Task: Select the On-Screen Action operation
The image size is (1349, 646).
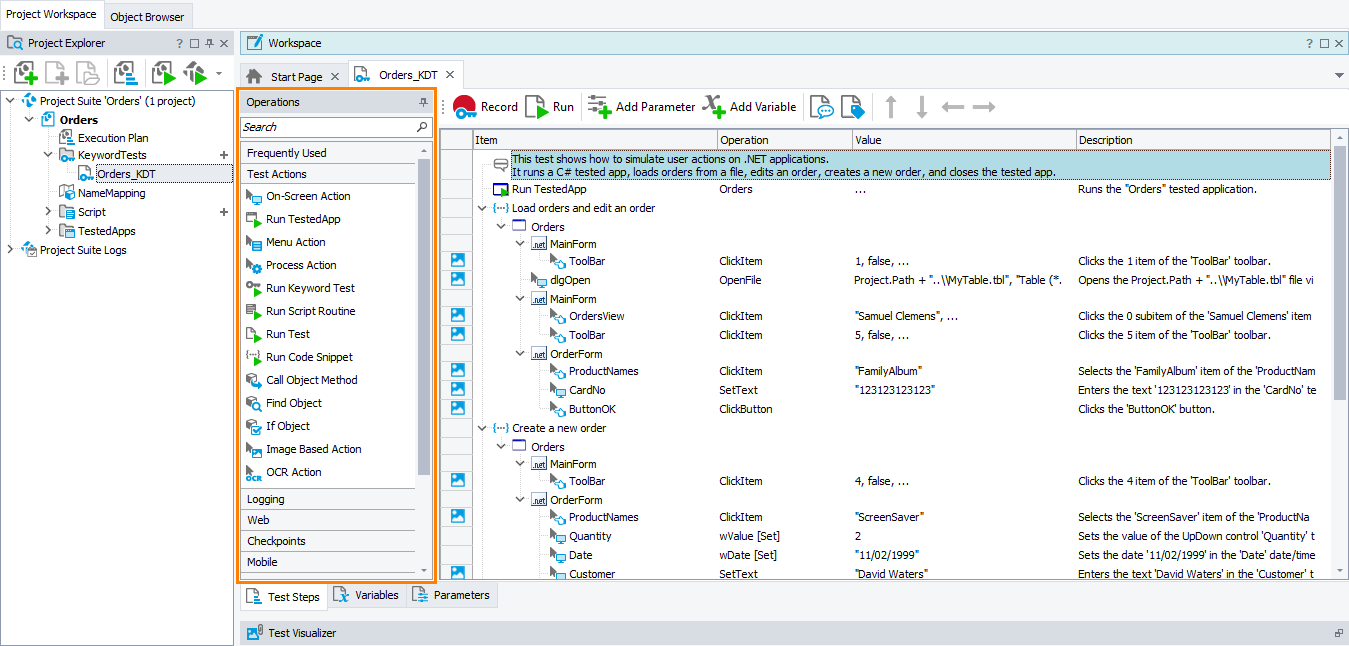Action: point(308,196)
